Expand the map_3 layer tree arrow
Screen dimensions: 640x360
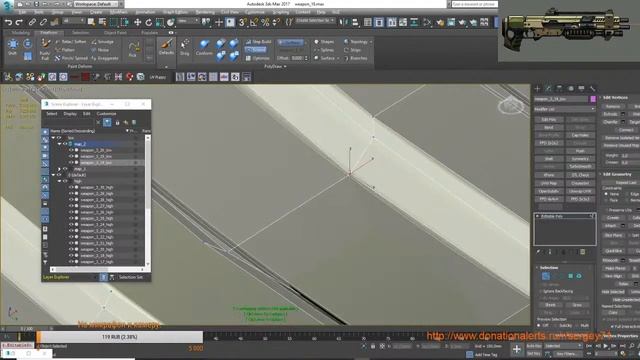[x=60, y=169]
